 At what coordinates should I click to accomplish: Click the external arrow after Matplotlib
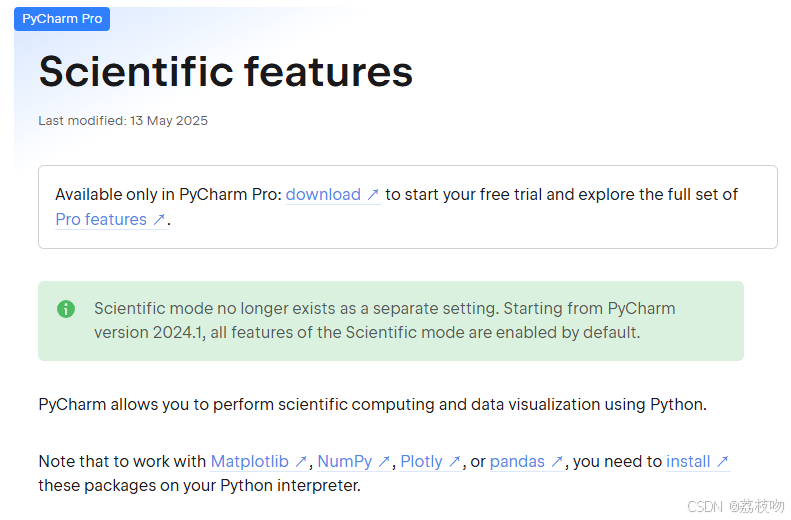click(301, 461)
